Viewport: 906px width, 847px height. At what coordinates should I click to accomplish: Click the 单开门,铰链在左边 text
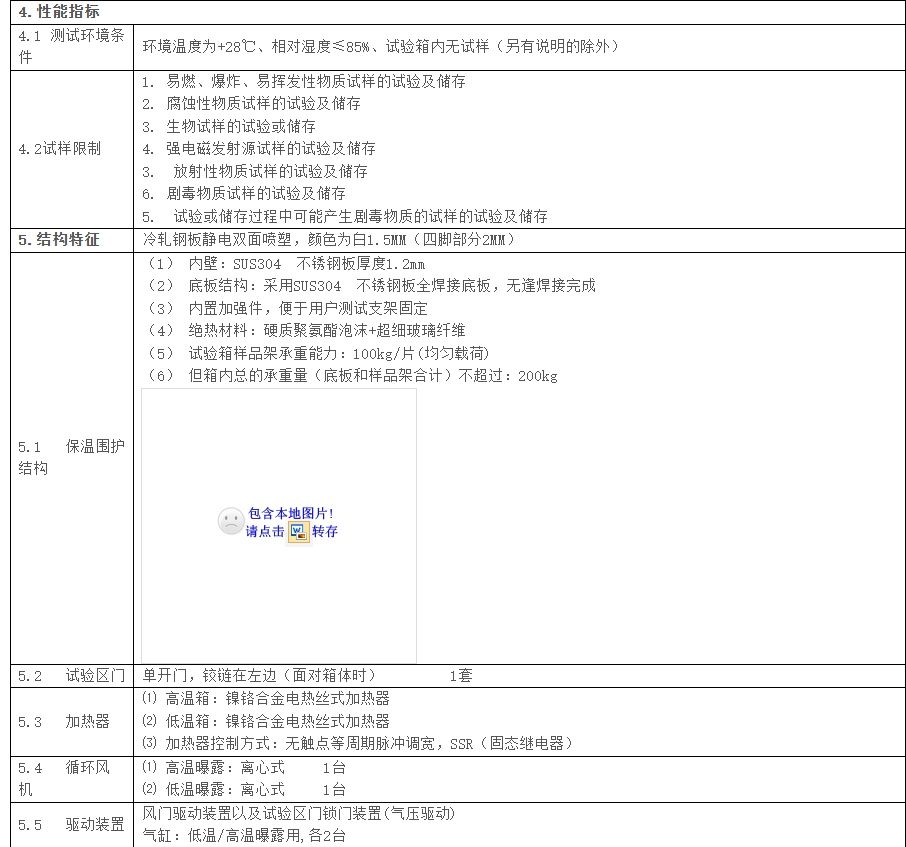[x=260, y=676]
